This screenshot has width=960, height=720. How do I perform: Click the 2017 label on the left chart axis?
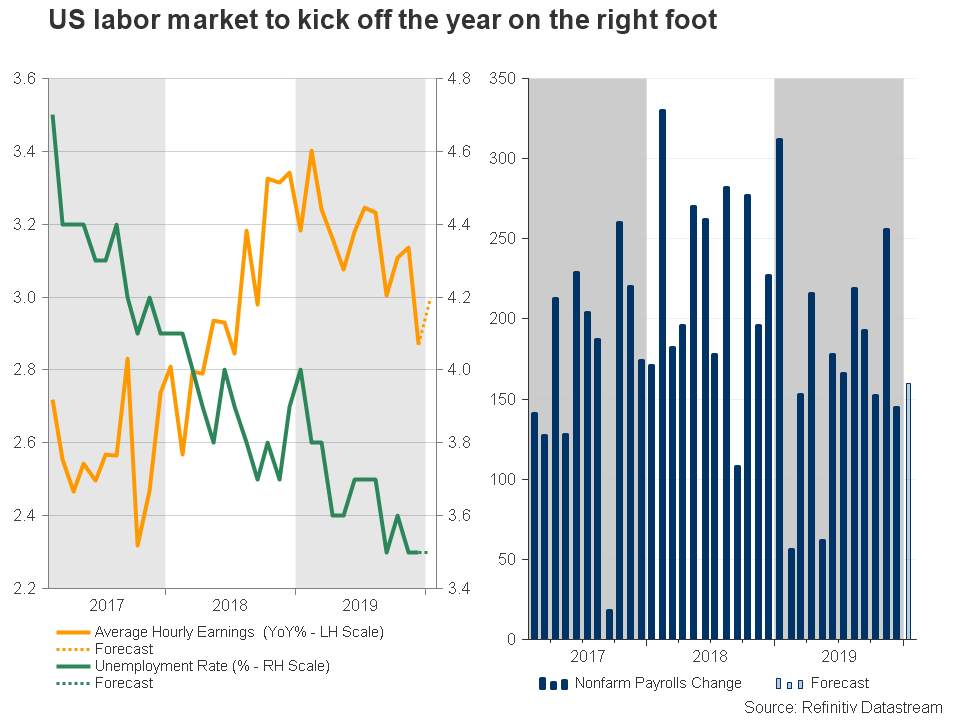107,606
